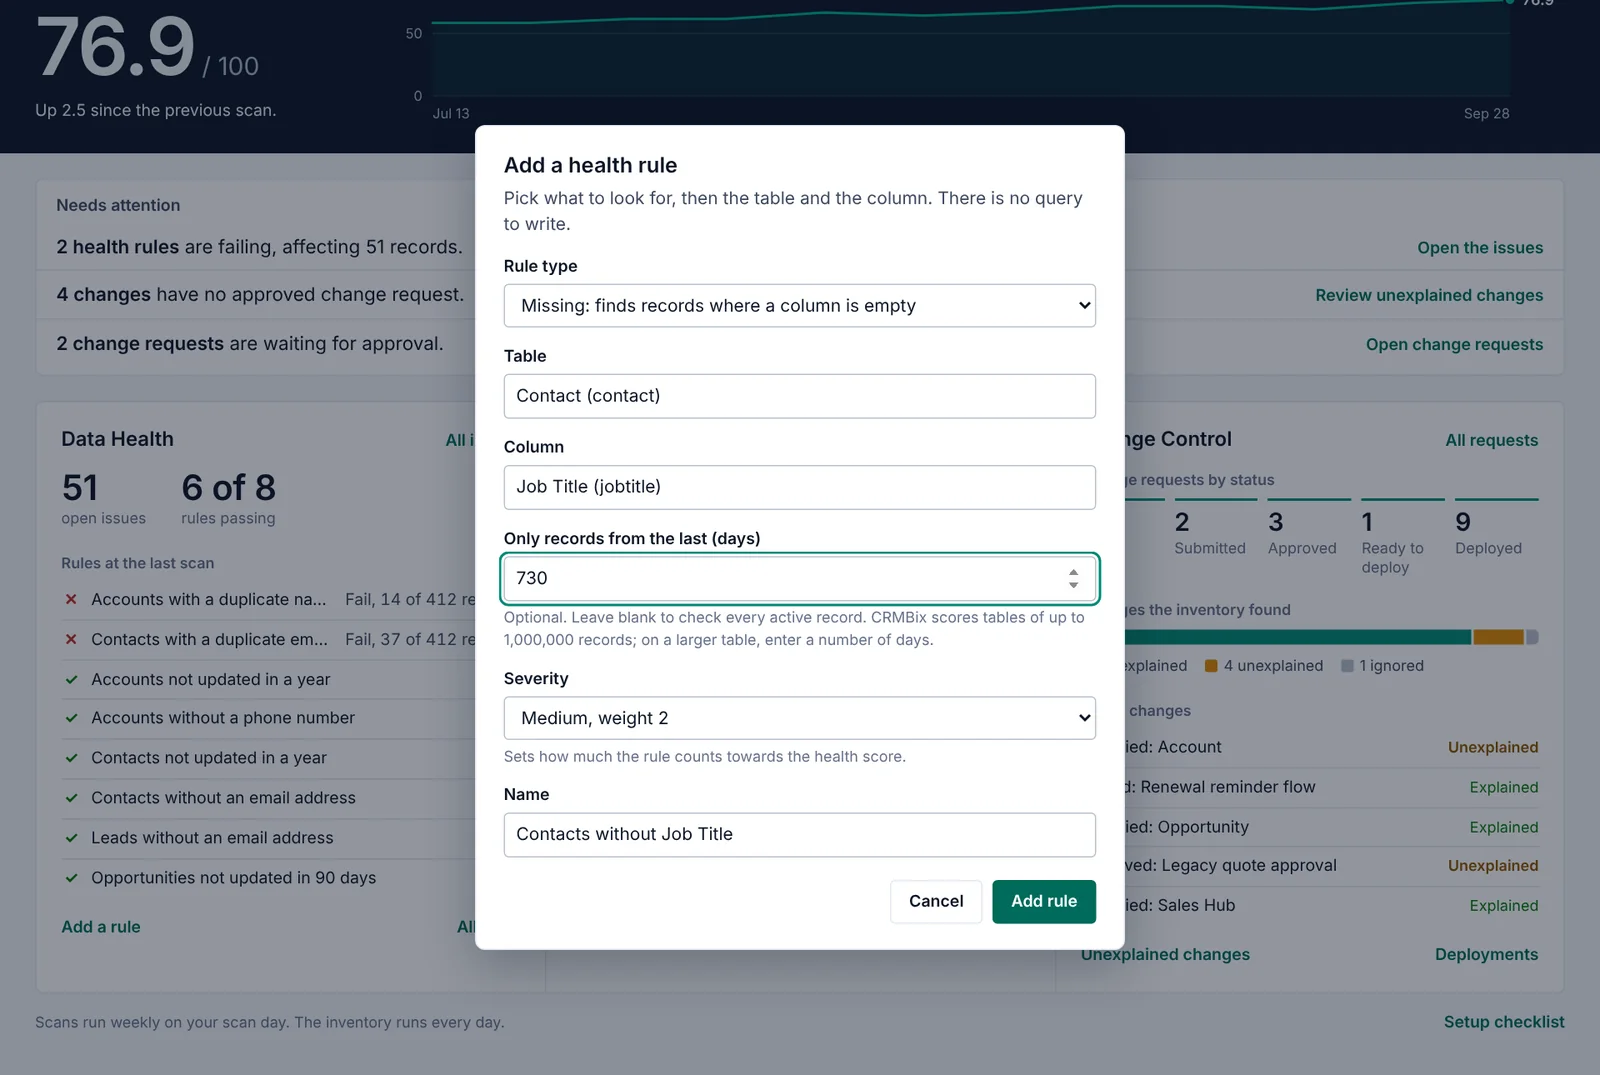Click the check icon for Leads without an email address

point(71,838)
